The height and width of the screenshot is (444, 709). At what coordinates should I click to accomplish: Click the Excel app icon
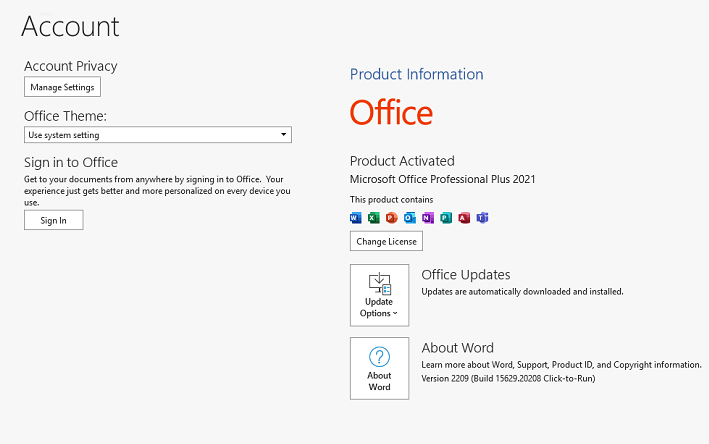click(x=373, y=218)
